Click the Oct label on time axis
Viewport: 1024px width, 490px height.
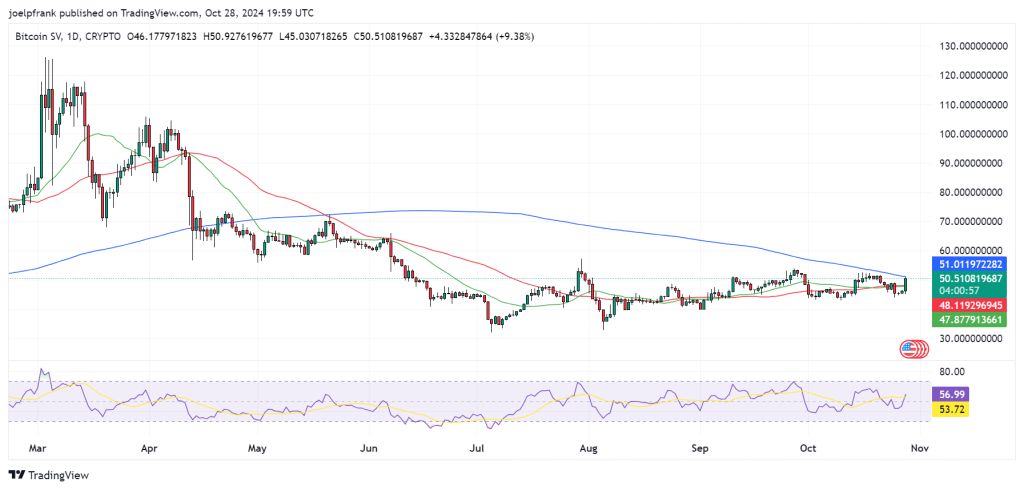[808, 449]
